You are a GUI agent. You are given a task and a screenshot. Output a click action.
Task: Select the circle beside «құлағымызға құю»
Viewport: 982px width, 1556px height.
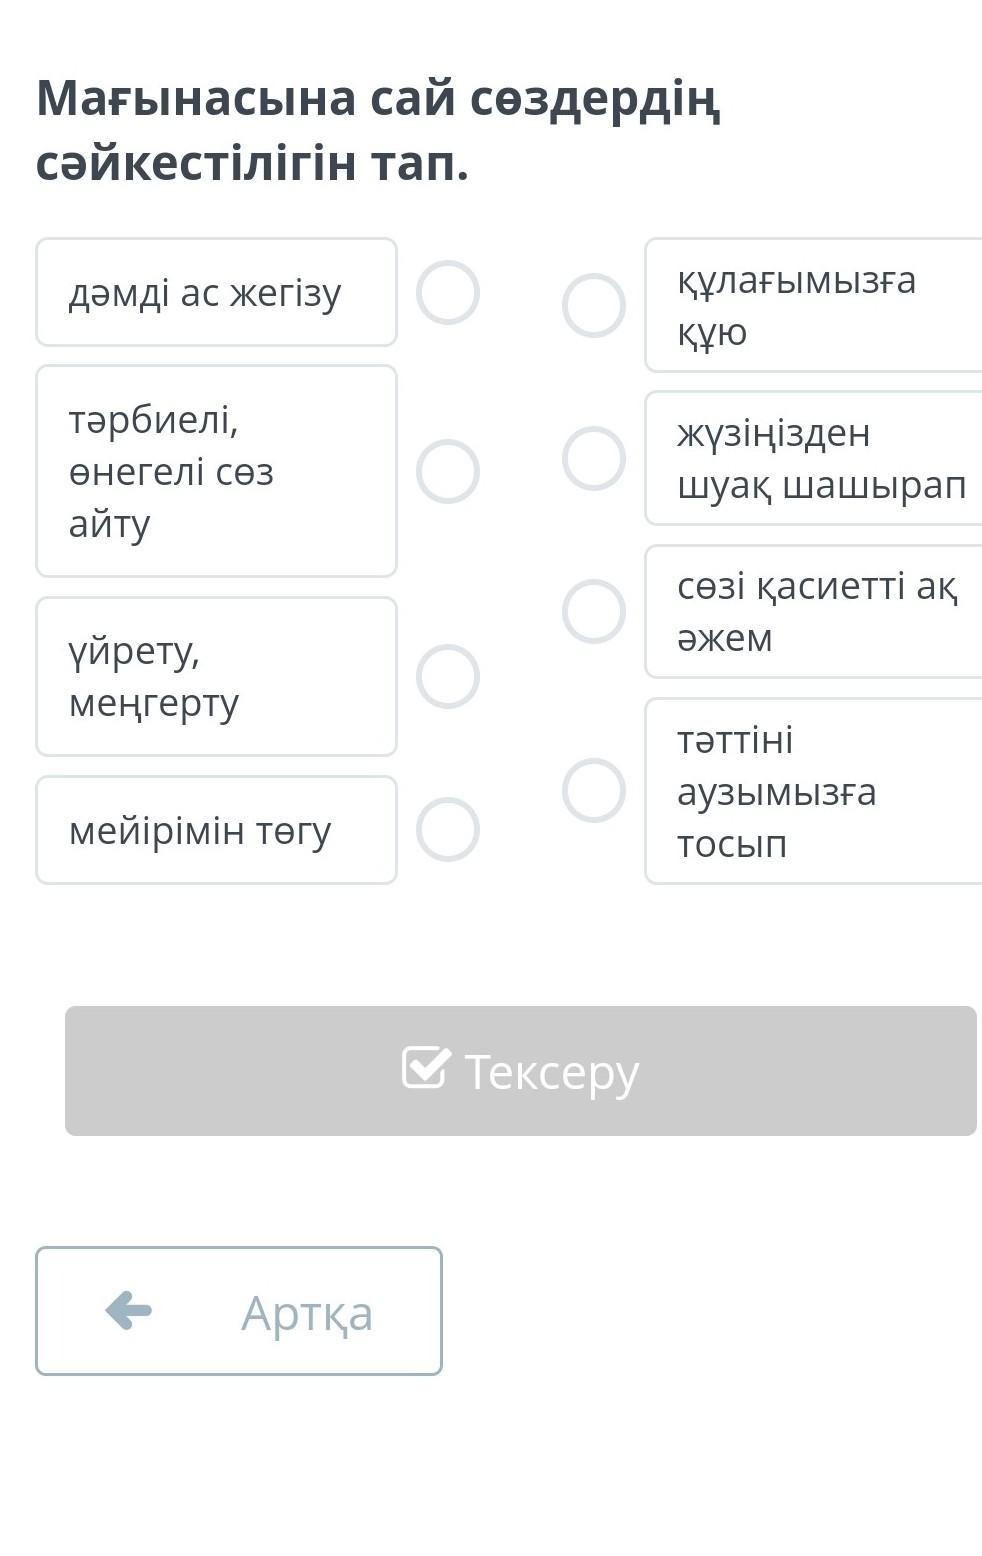594,306
